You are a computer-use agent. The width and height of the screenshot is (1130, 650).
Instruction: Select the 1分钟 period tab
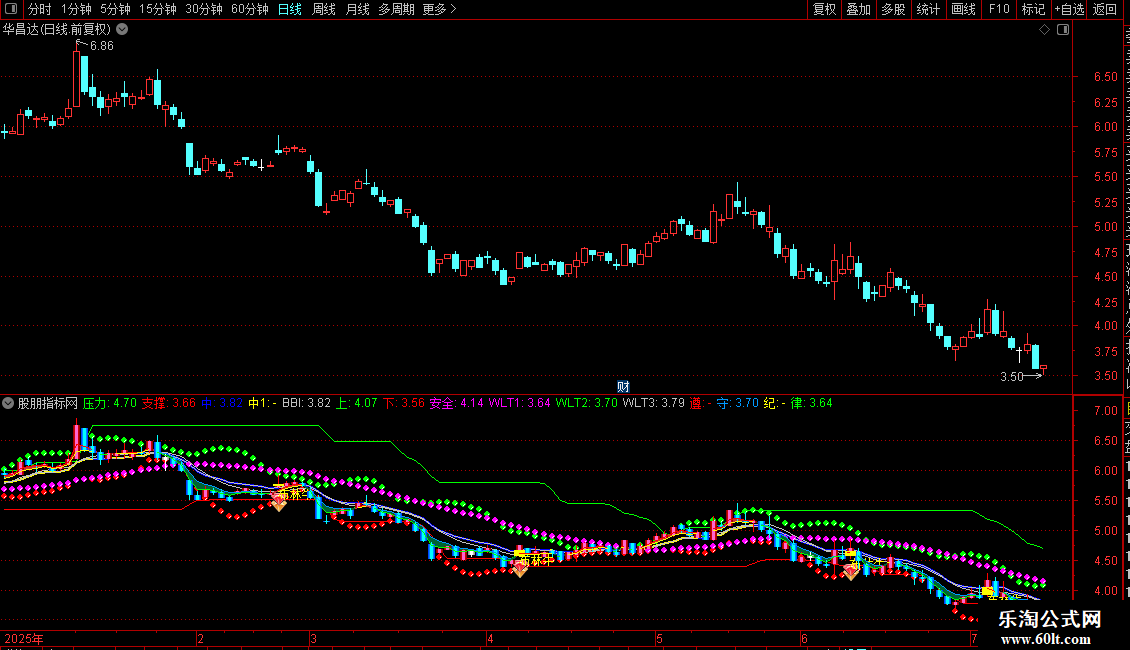[x=76, y=9]
